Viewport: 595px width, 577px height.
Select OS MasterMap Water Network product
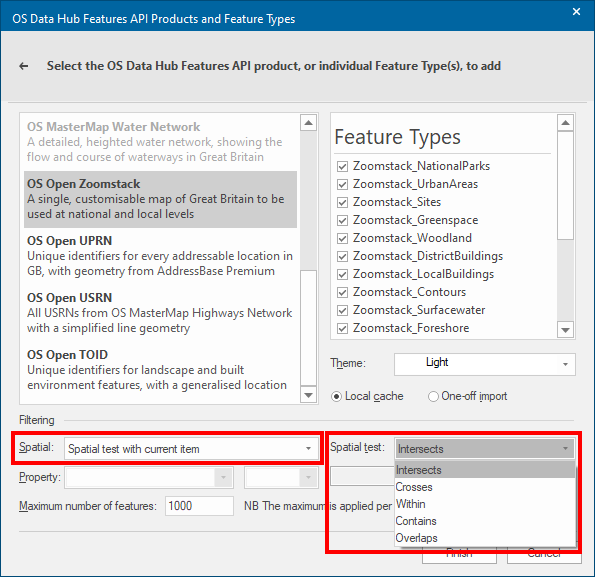(160, 142)
